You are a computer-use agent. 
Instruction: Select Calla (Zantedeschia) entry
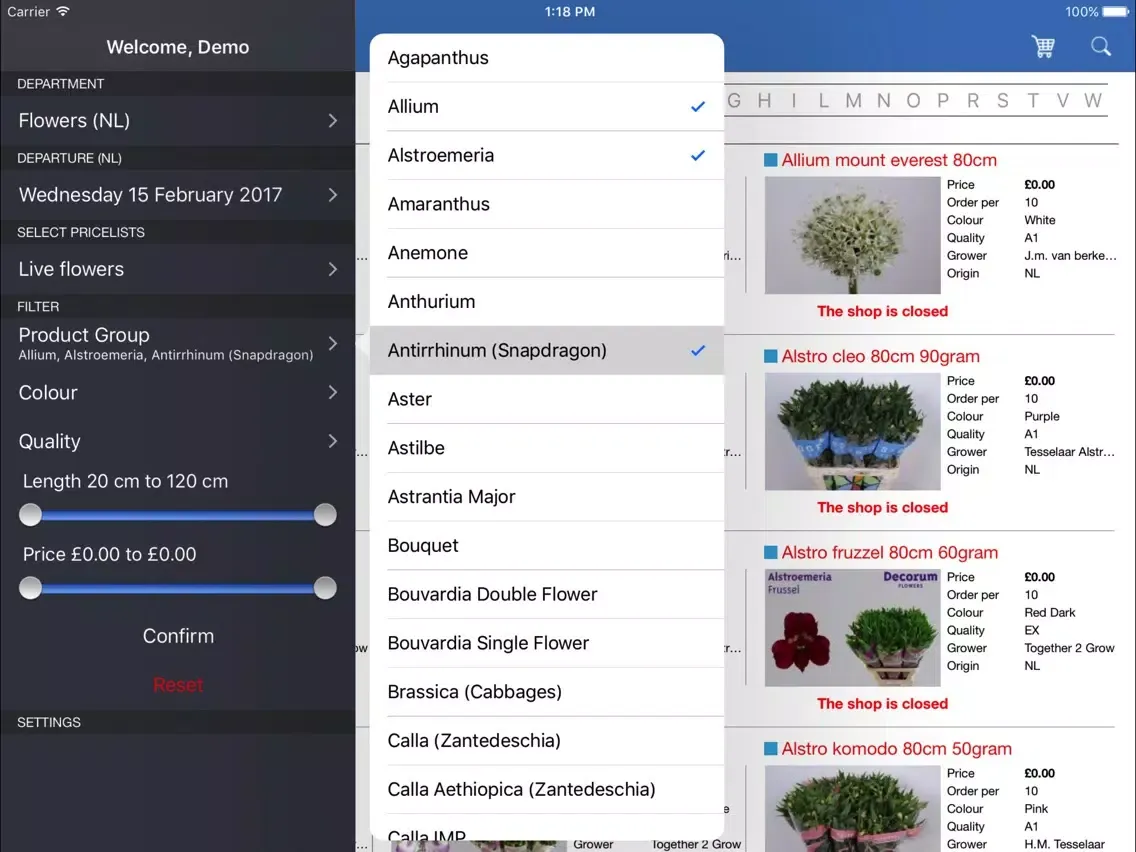click(x=547, y=740)
